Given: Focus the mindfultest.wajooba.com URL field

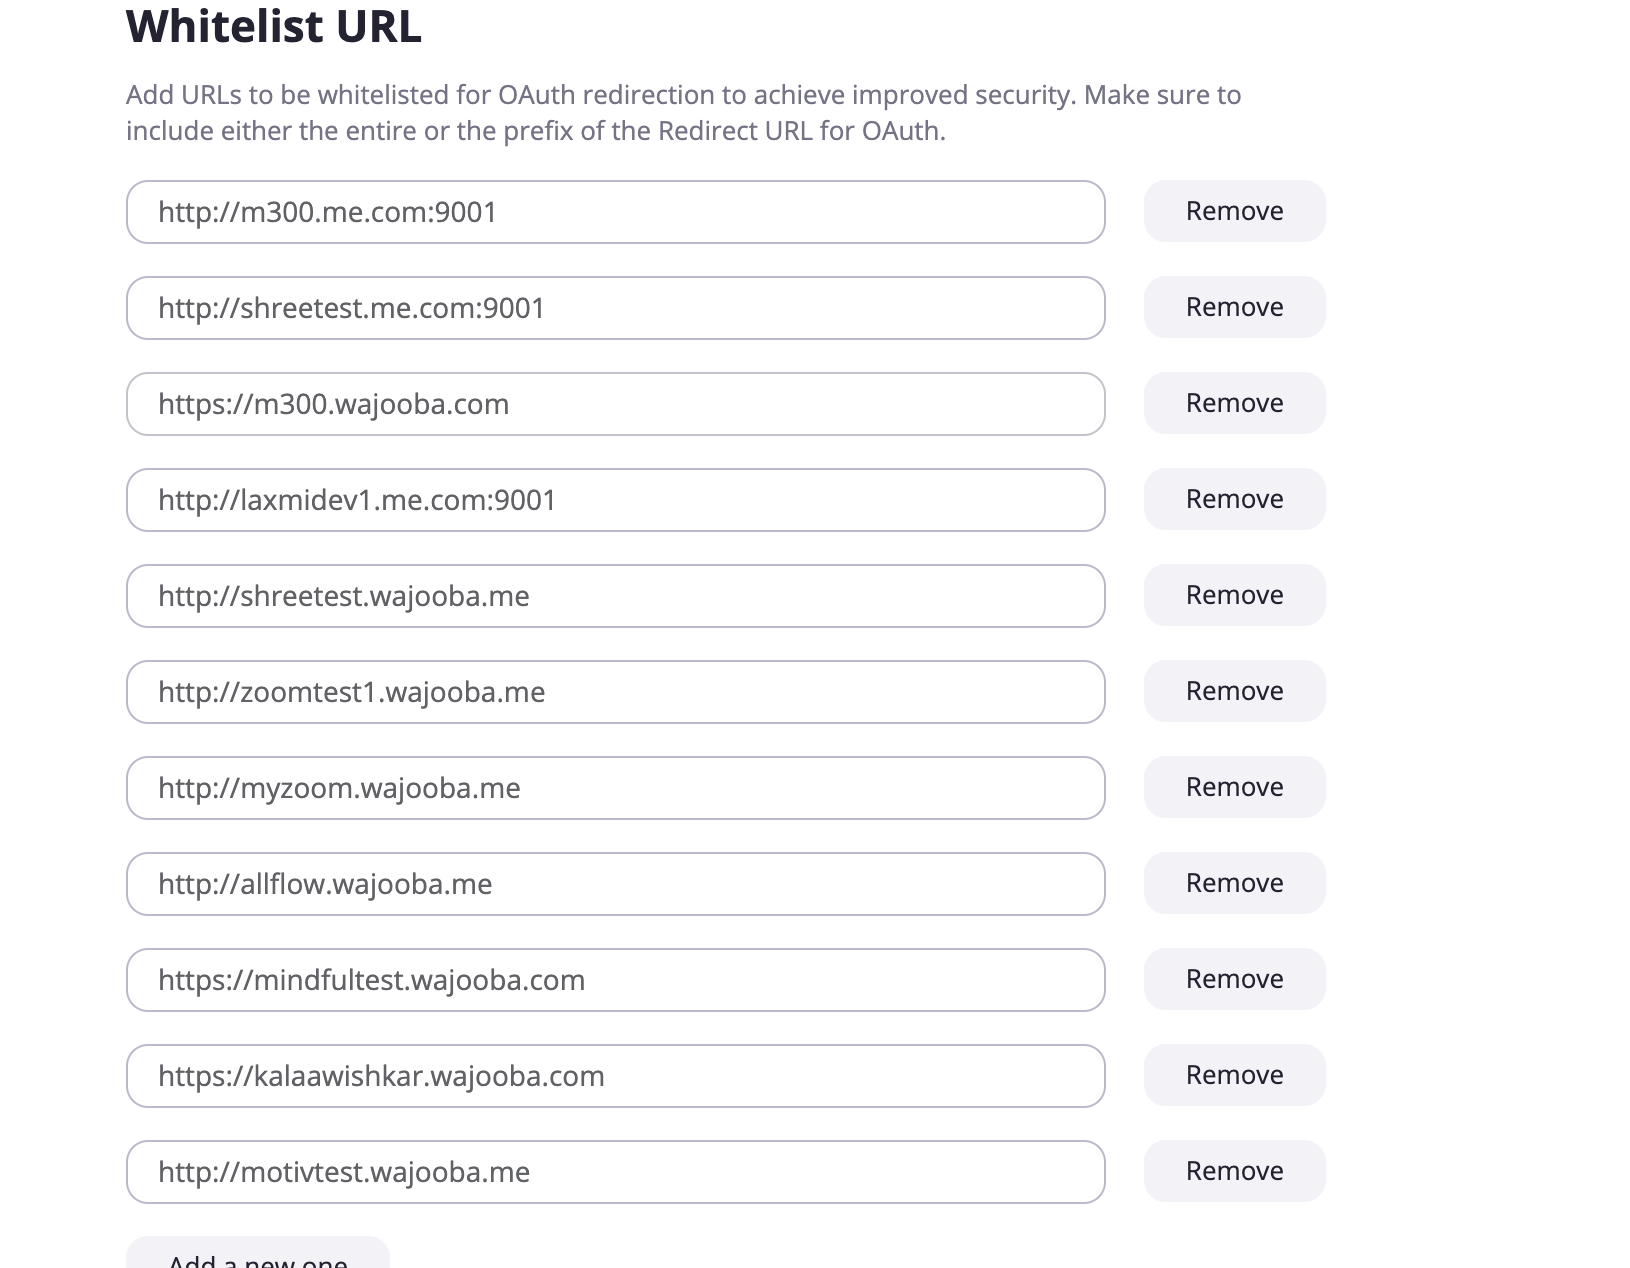Looking at the screenshot, I should 615,980.
